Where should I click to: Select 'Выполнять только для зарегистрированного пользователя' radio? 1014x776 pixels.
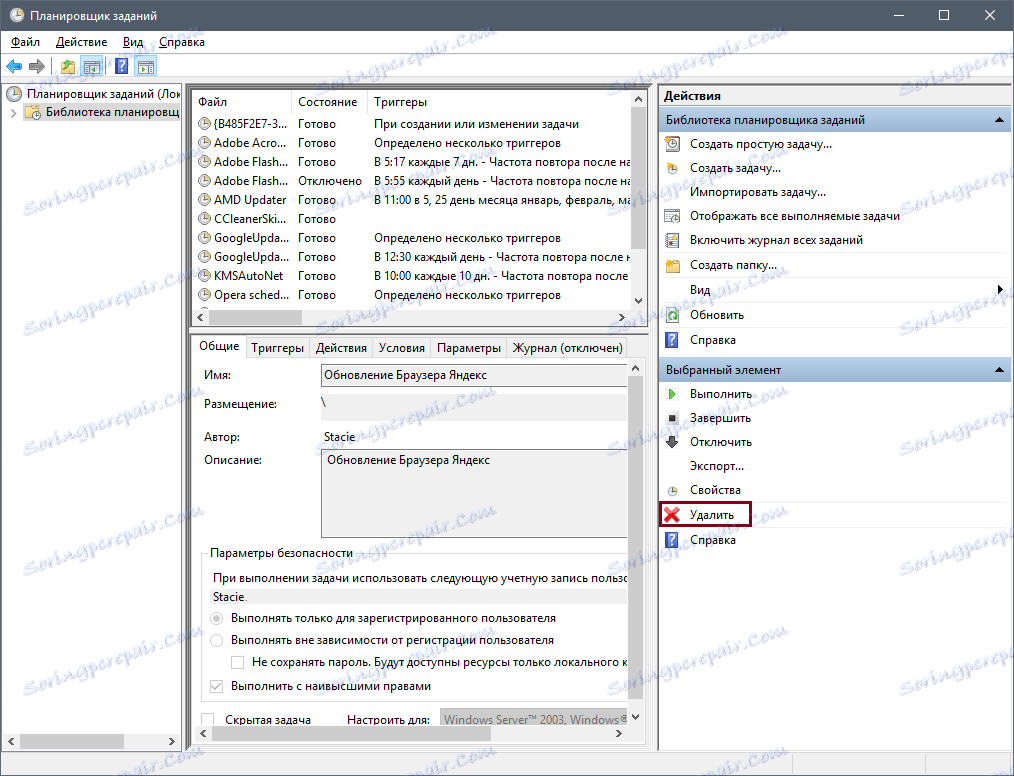tap(217, 618)
